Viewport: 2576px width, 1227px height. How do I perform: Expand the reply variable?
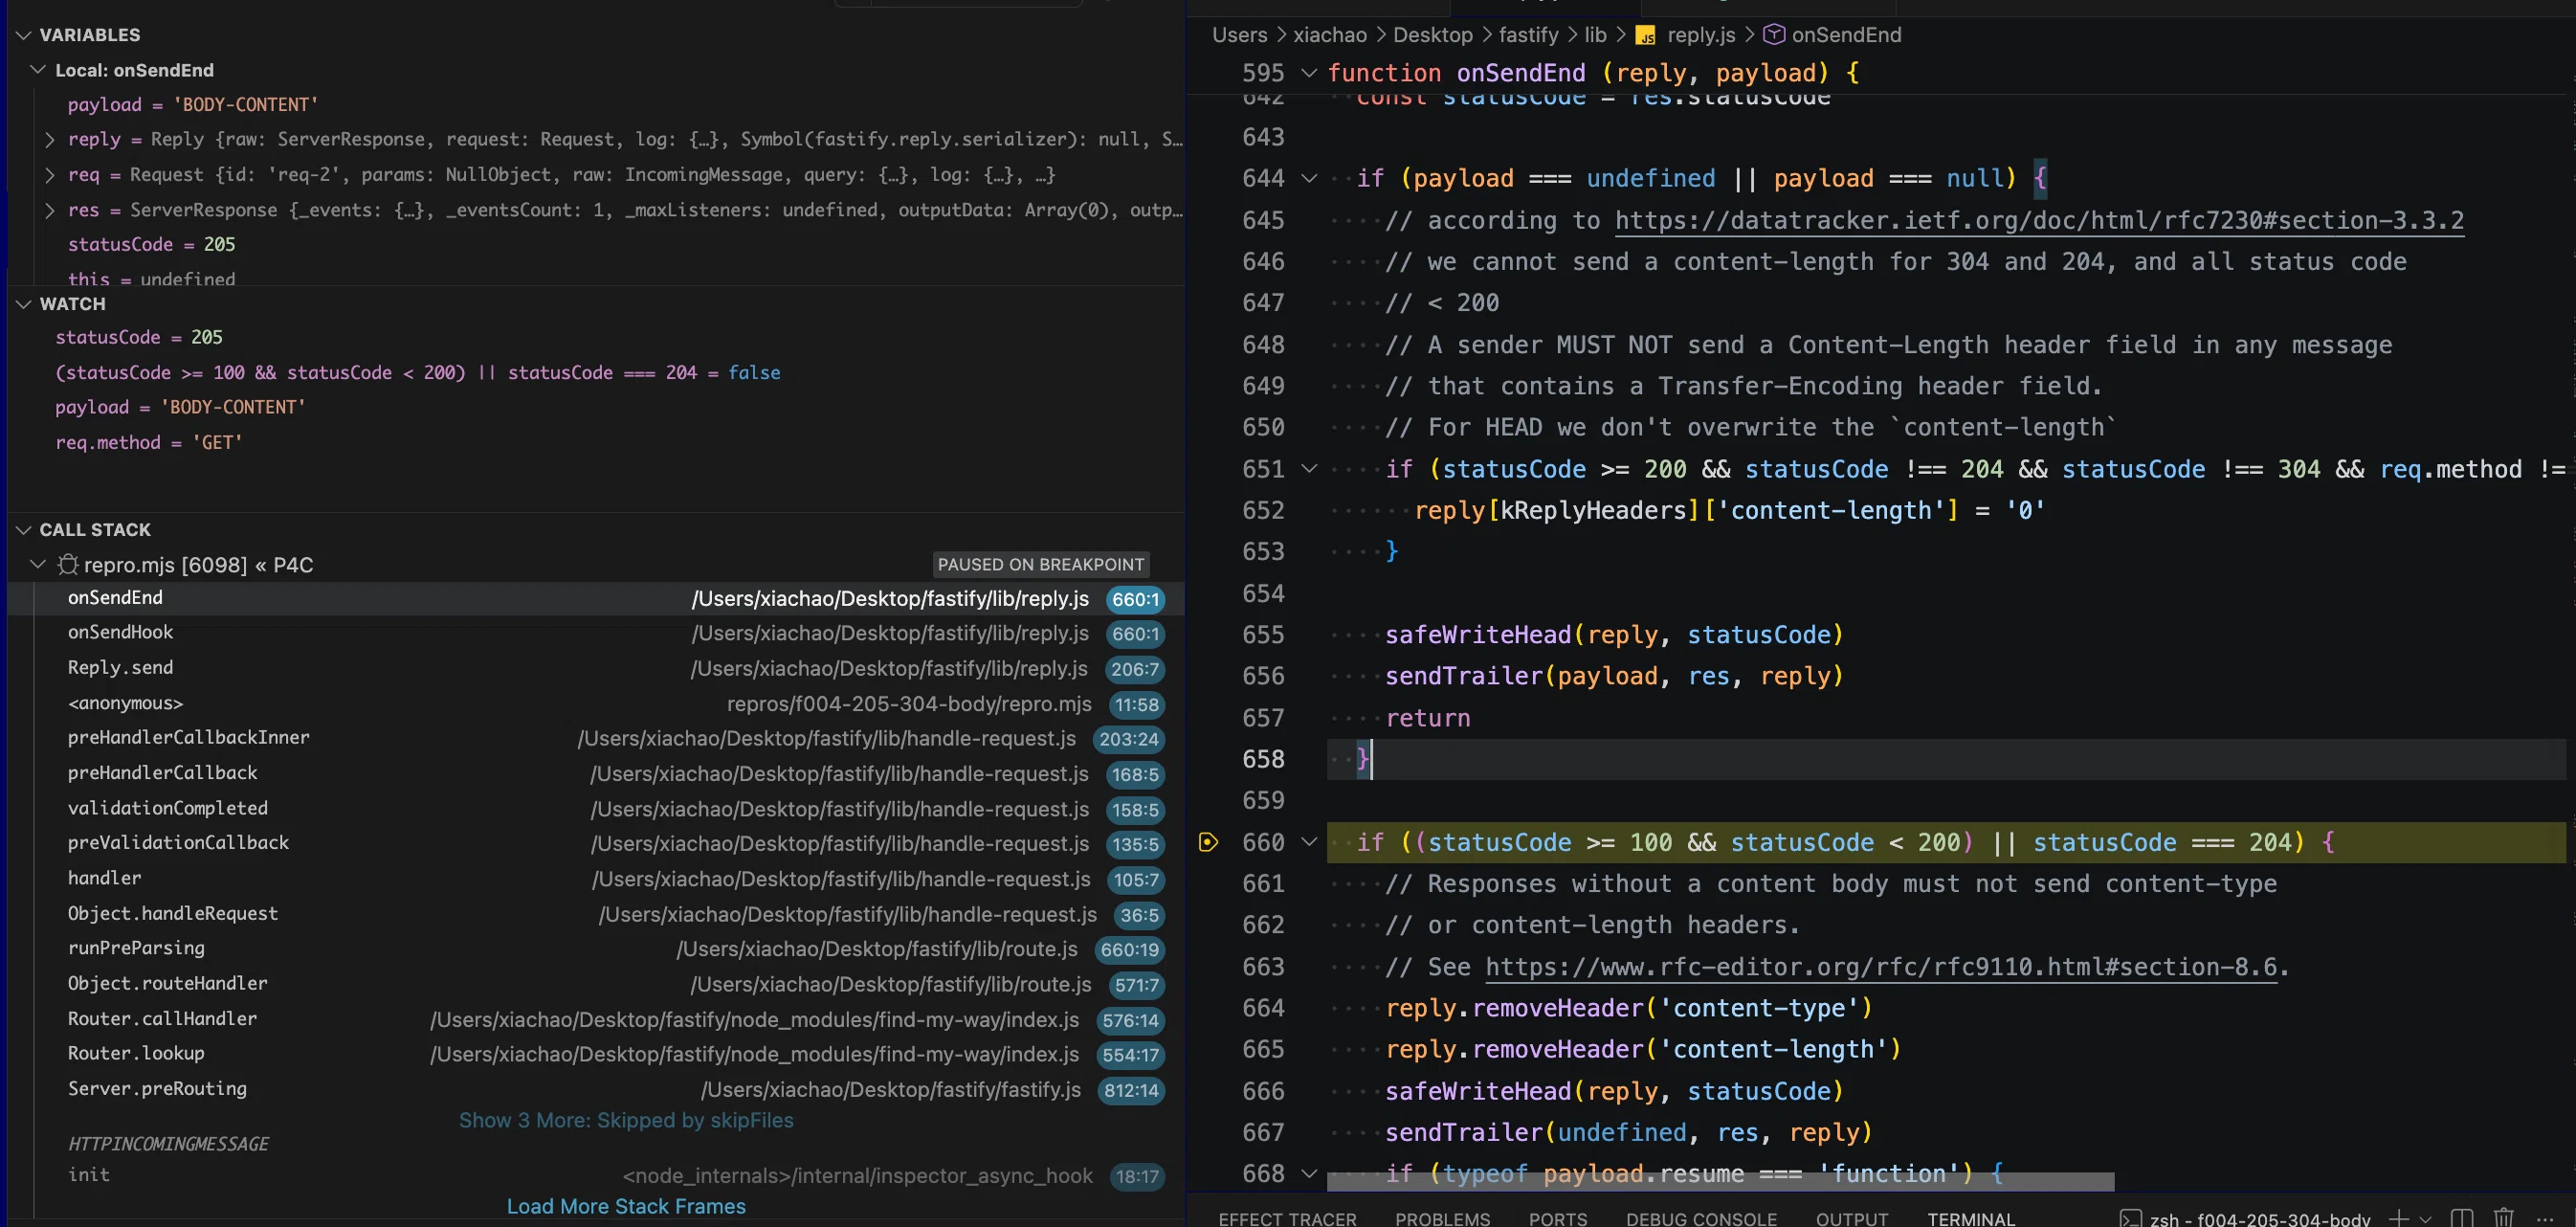pos(50,140)
